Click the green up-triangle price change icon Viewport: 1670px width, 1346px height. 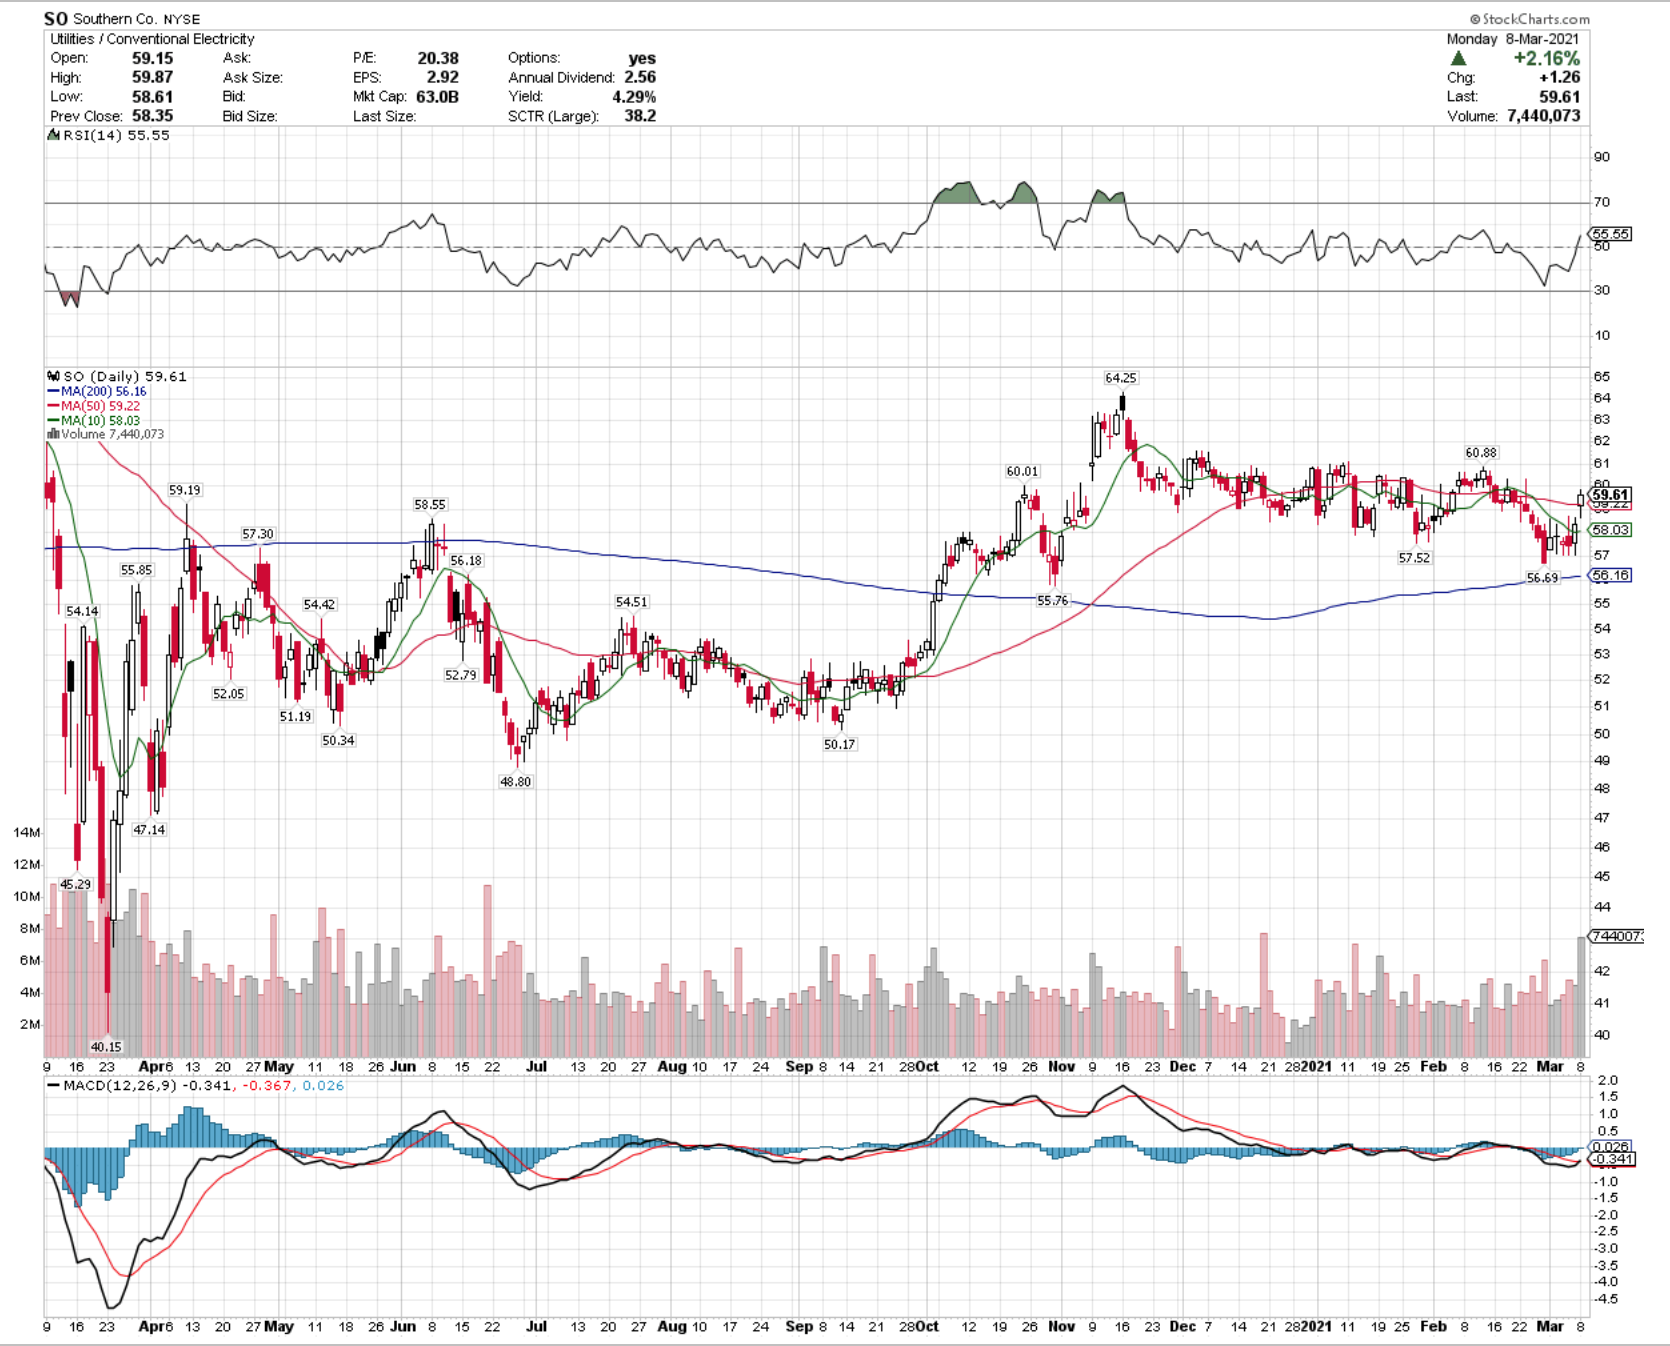pyautogui.click(x=1458, y=59)
